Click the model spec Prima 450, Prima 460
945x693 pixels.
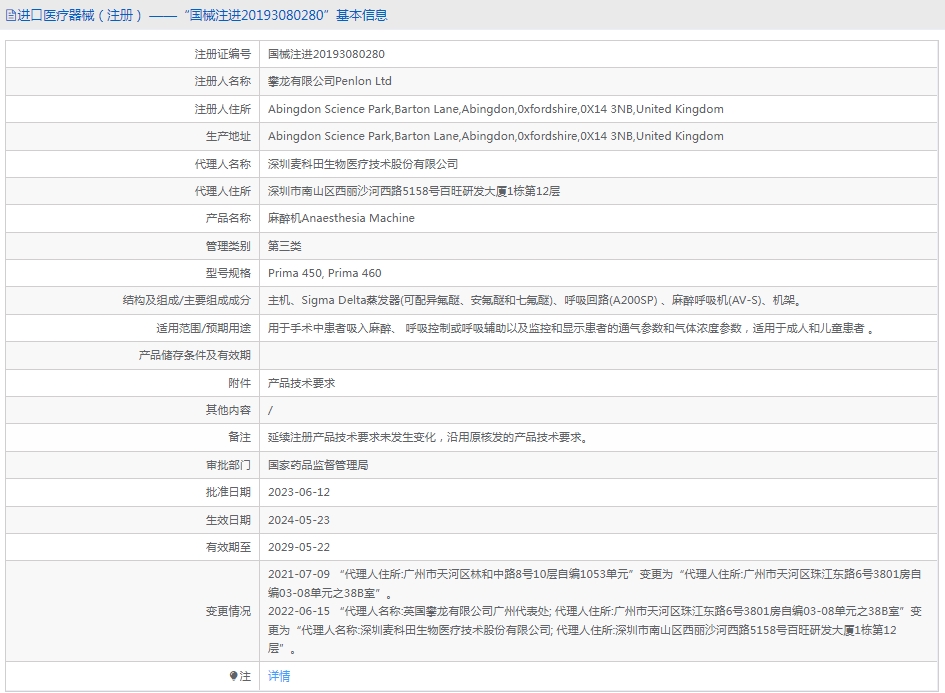pos(324,273)
